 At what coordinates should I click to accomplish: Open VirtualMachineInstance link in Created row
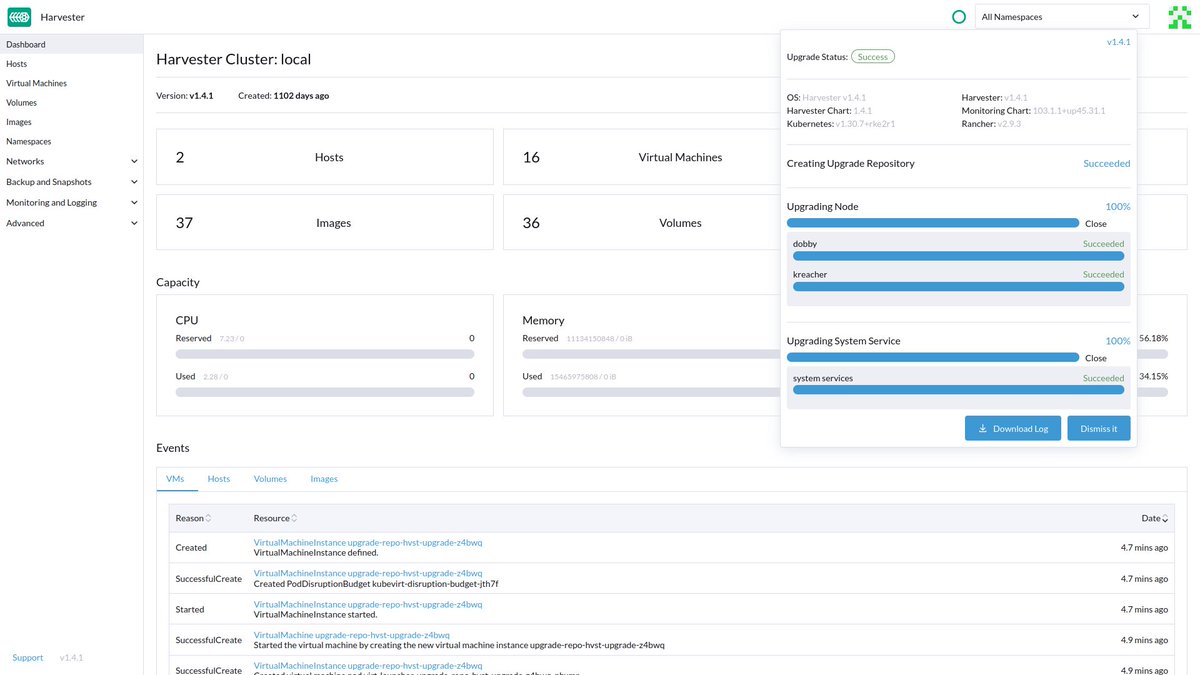coord(368,543)
